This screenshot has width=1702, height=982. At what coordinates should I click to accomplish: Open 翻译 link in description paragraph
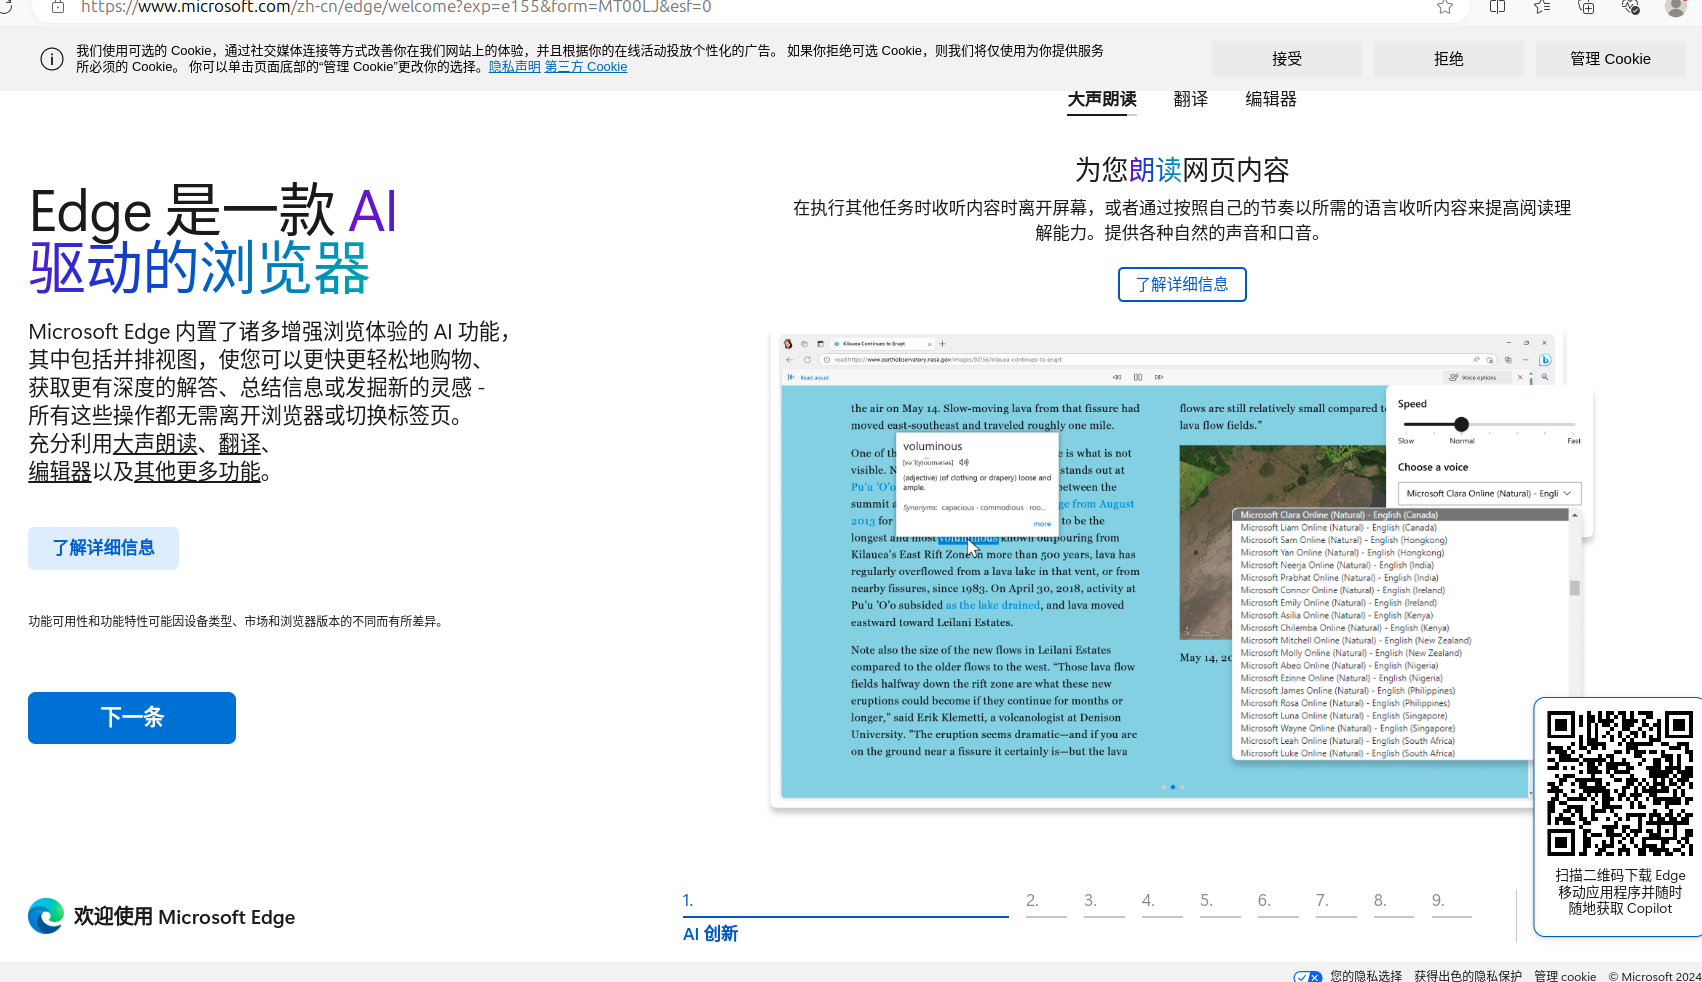pos(240,443)
